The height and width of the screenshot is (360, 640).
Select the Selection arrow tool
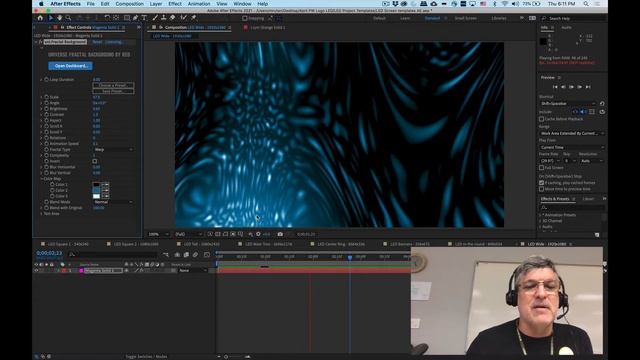point(51,18)
